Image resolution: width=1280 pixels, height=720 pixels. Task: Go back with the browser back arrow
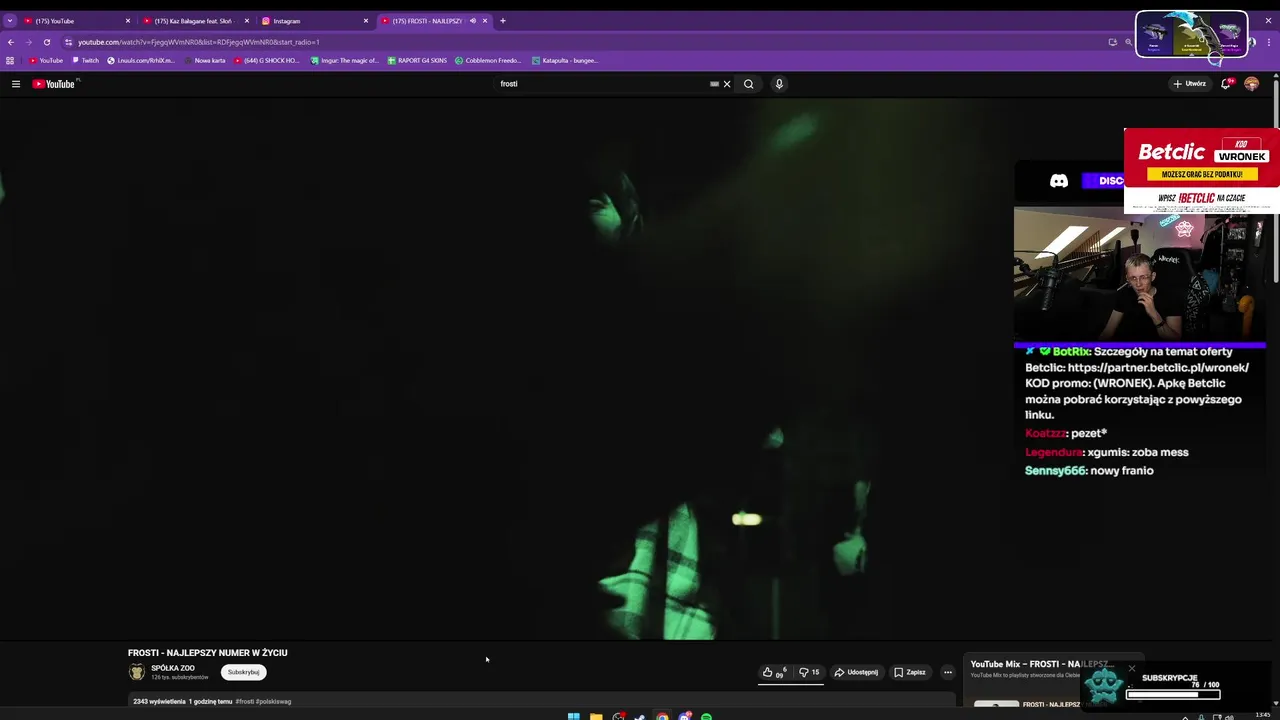coord(11,42)
